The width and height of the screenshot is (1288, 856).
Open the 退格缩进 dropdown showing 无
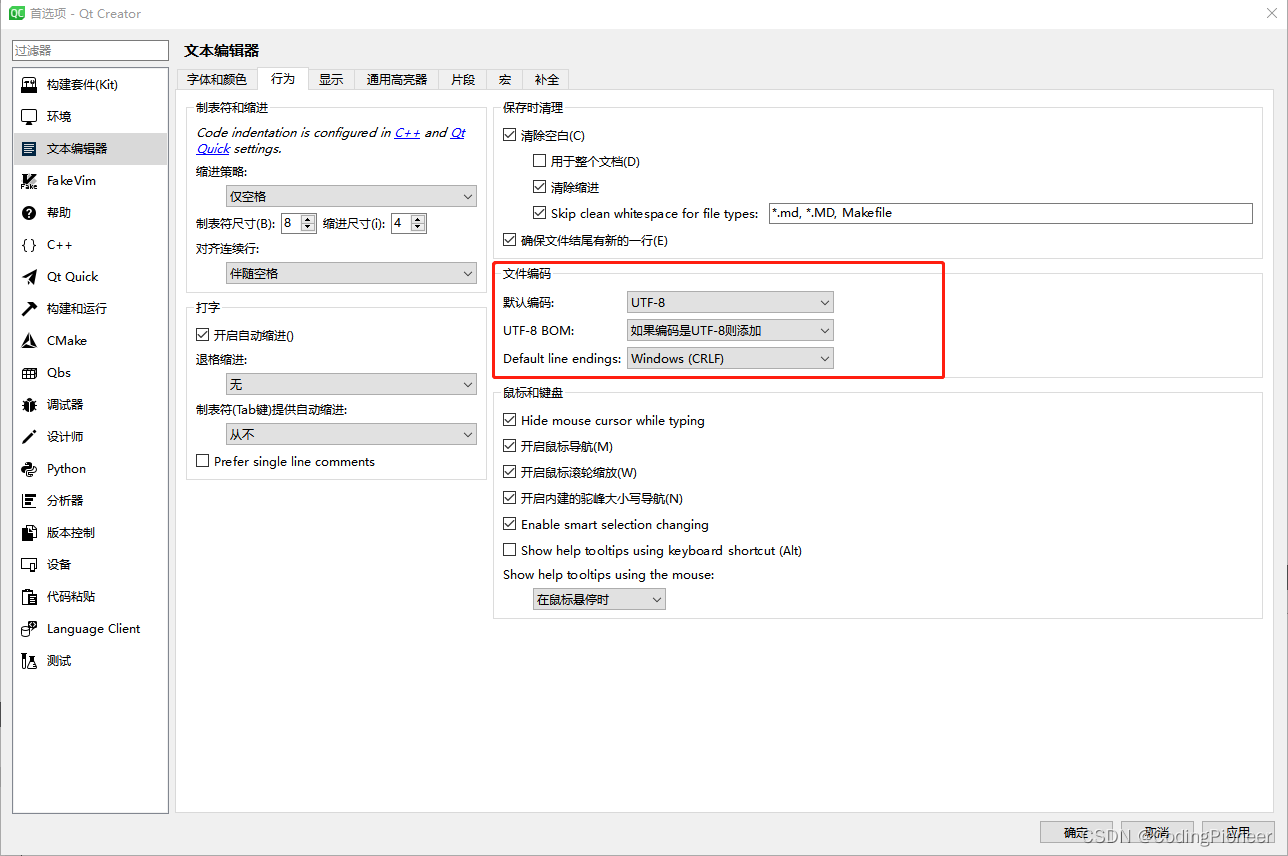351,384
